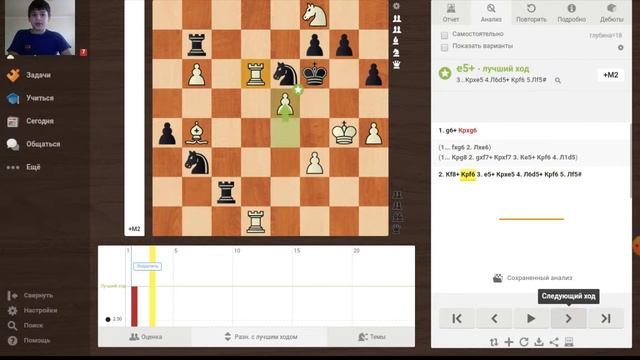Open Помощь question mark icon
This screenshot has height=360, width=640.
tap(13, 340)
